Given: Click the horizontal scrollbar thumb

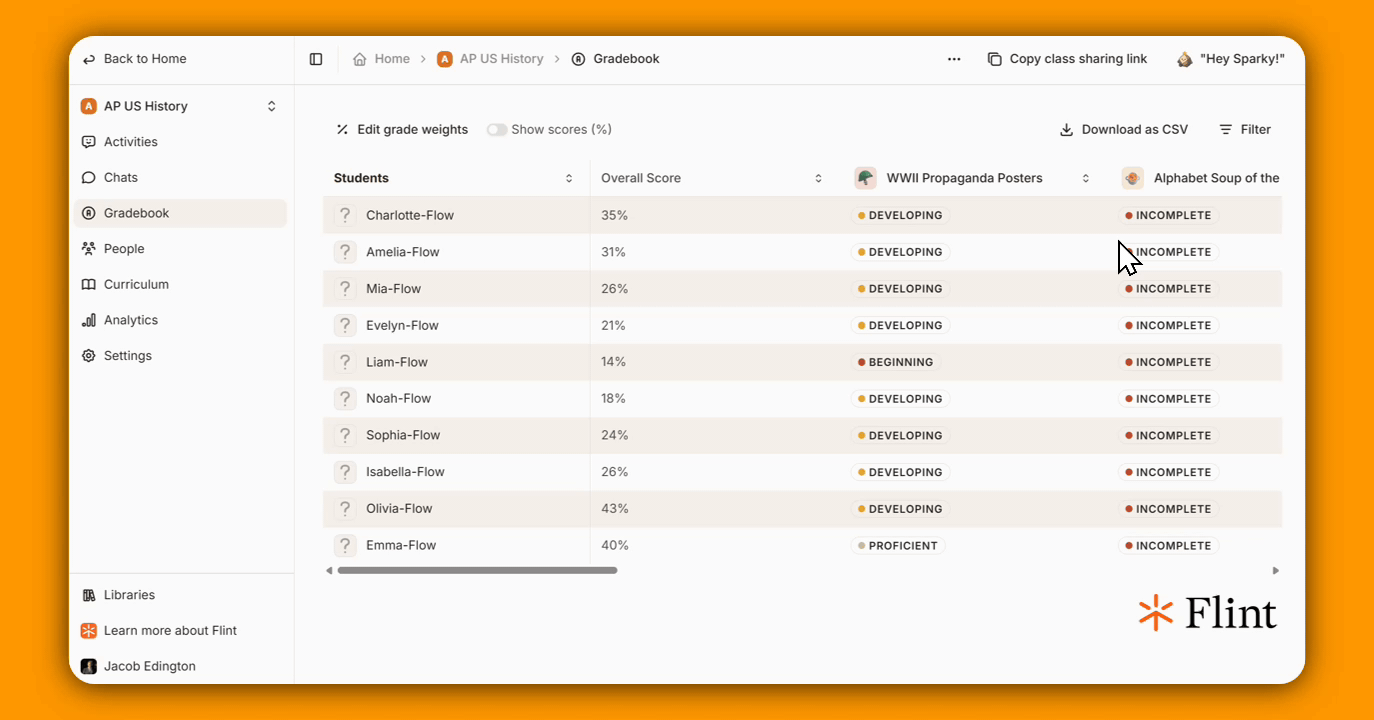Looking at the screenshot, I should point(477,571).
